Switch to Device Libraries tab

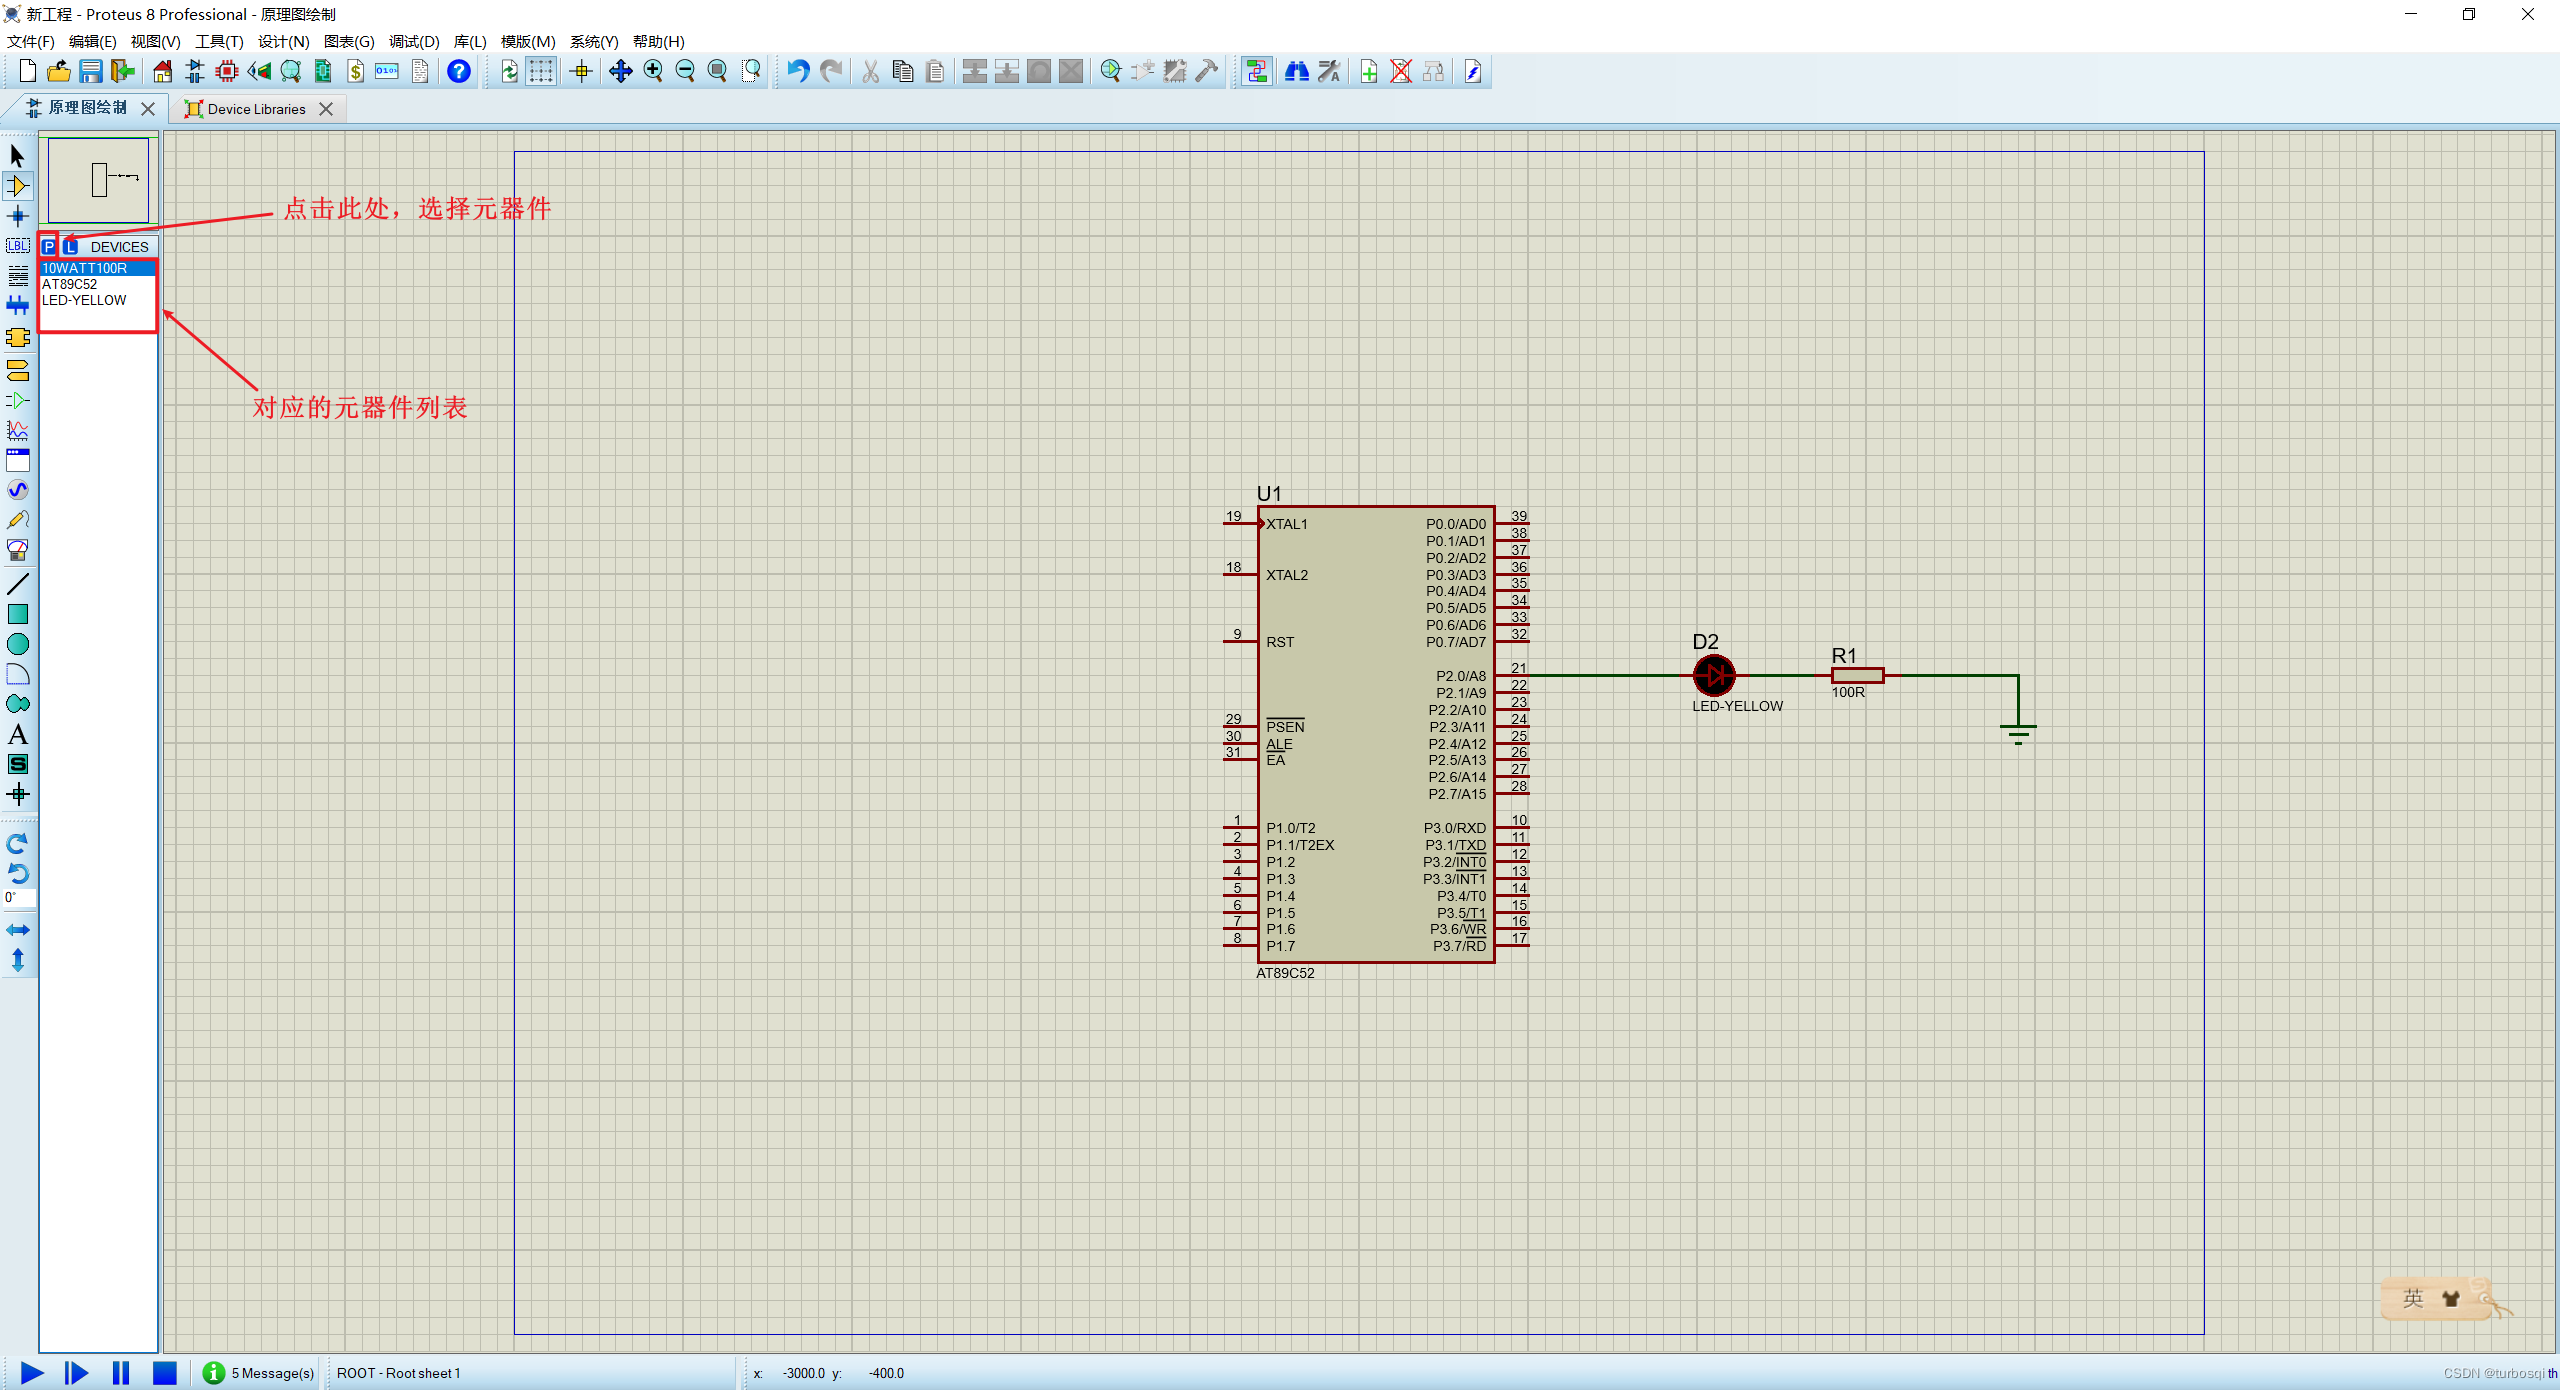coord(256,109)
